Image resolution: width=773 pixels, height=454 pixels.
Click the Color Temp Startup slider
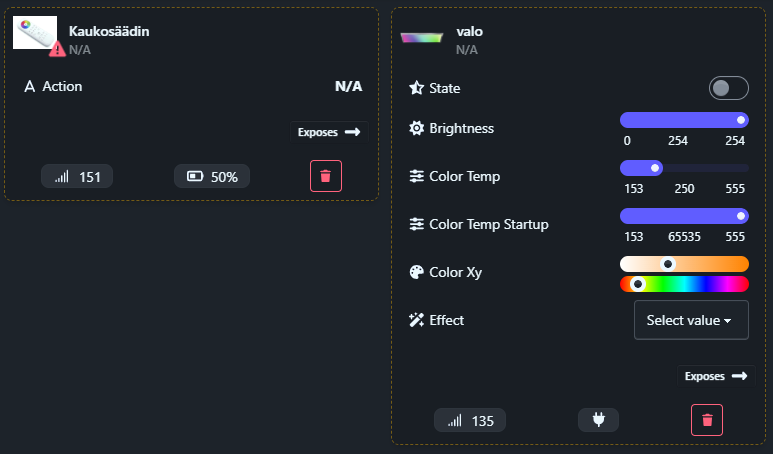click(x=684, y=216)
